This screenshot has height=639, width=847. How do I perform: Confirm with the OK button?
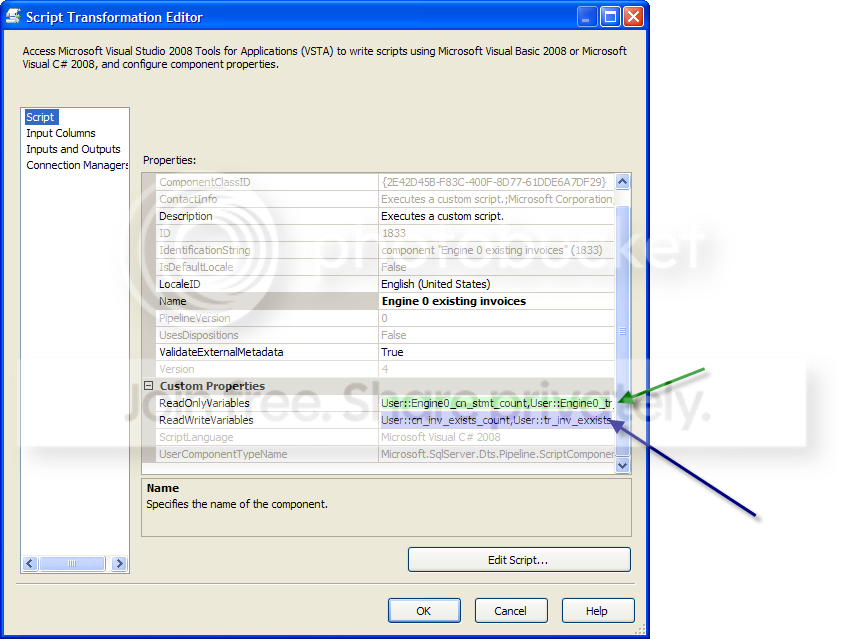424,610
